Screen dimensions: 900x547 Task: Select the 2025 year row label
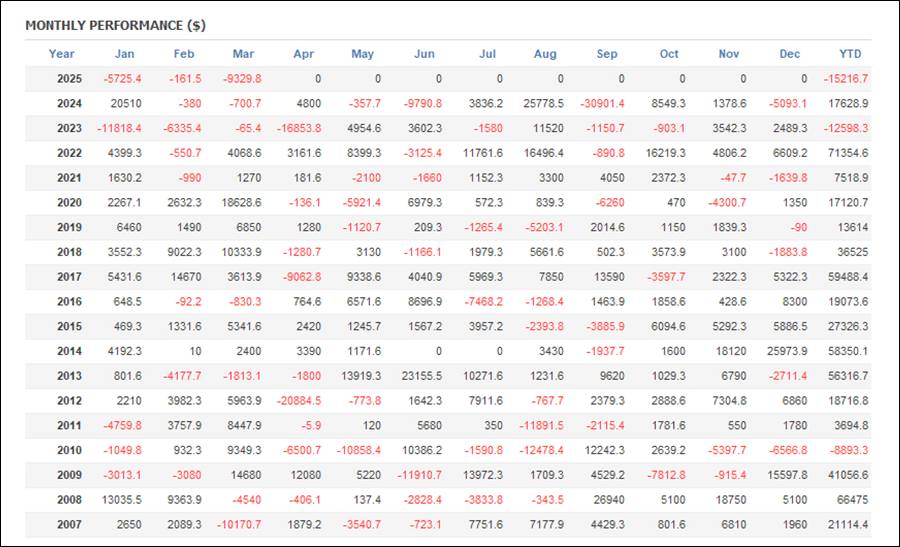pyautogui.click(x=69, y=79)
